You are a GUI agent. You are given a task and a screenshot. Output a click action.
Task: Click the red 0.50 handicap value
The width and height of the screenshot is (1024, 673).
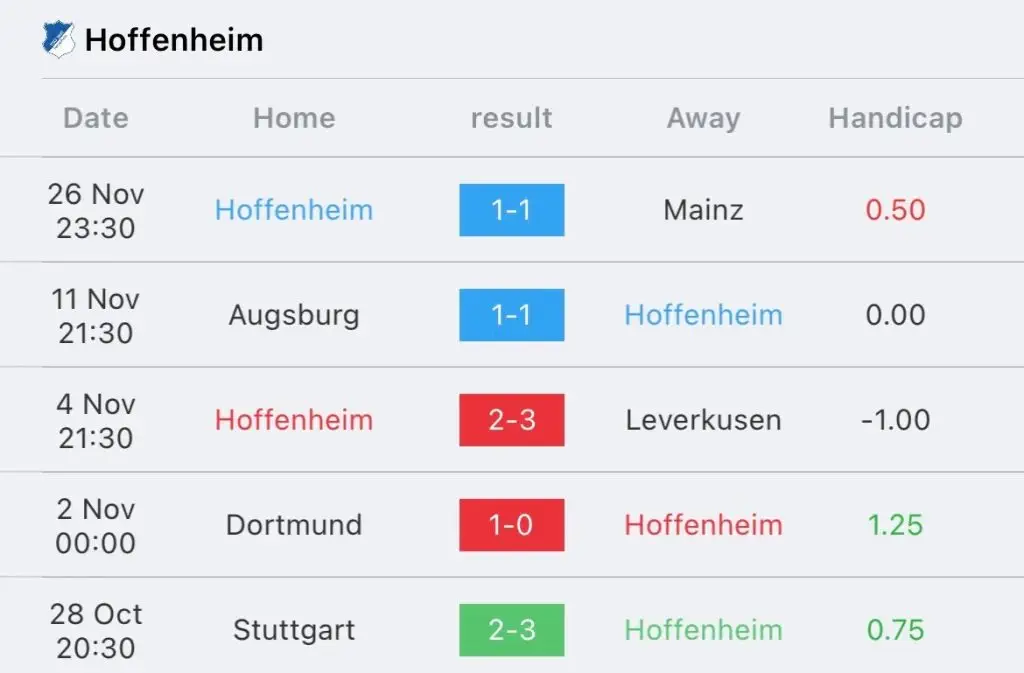click(x=895, y=210)
